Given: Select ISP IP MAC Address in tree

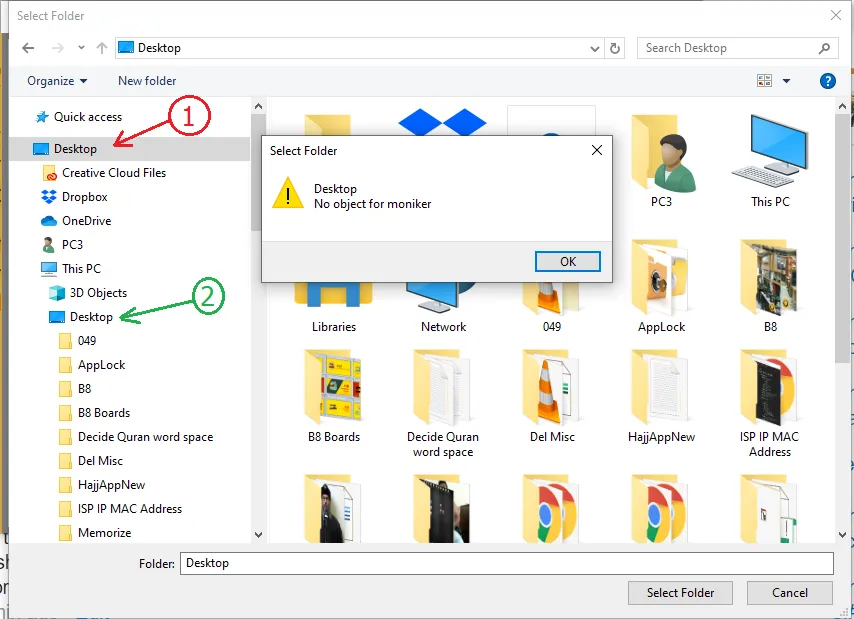Looking at the screenshot, I should point(120,508).
